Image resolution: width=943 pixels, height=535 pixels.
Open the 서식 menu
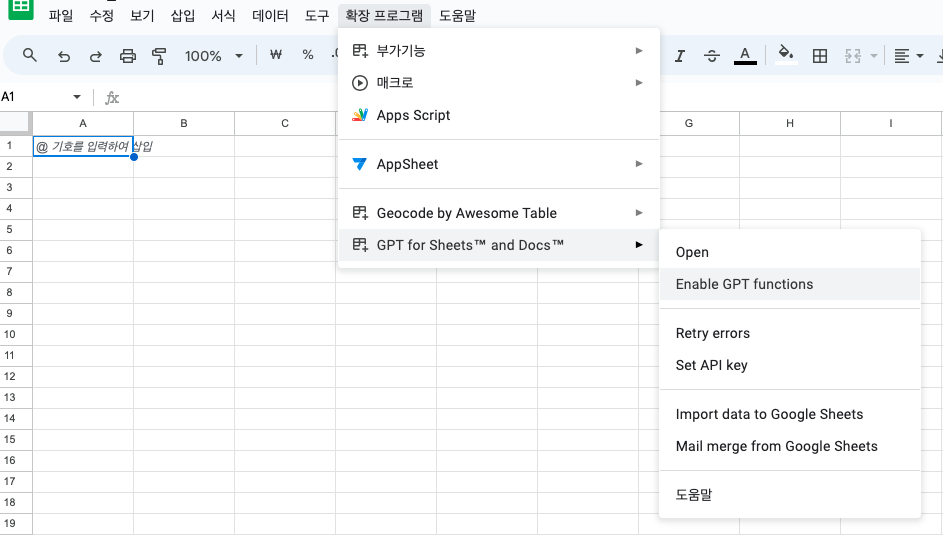tap(224, 16)
